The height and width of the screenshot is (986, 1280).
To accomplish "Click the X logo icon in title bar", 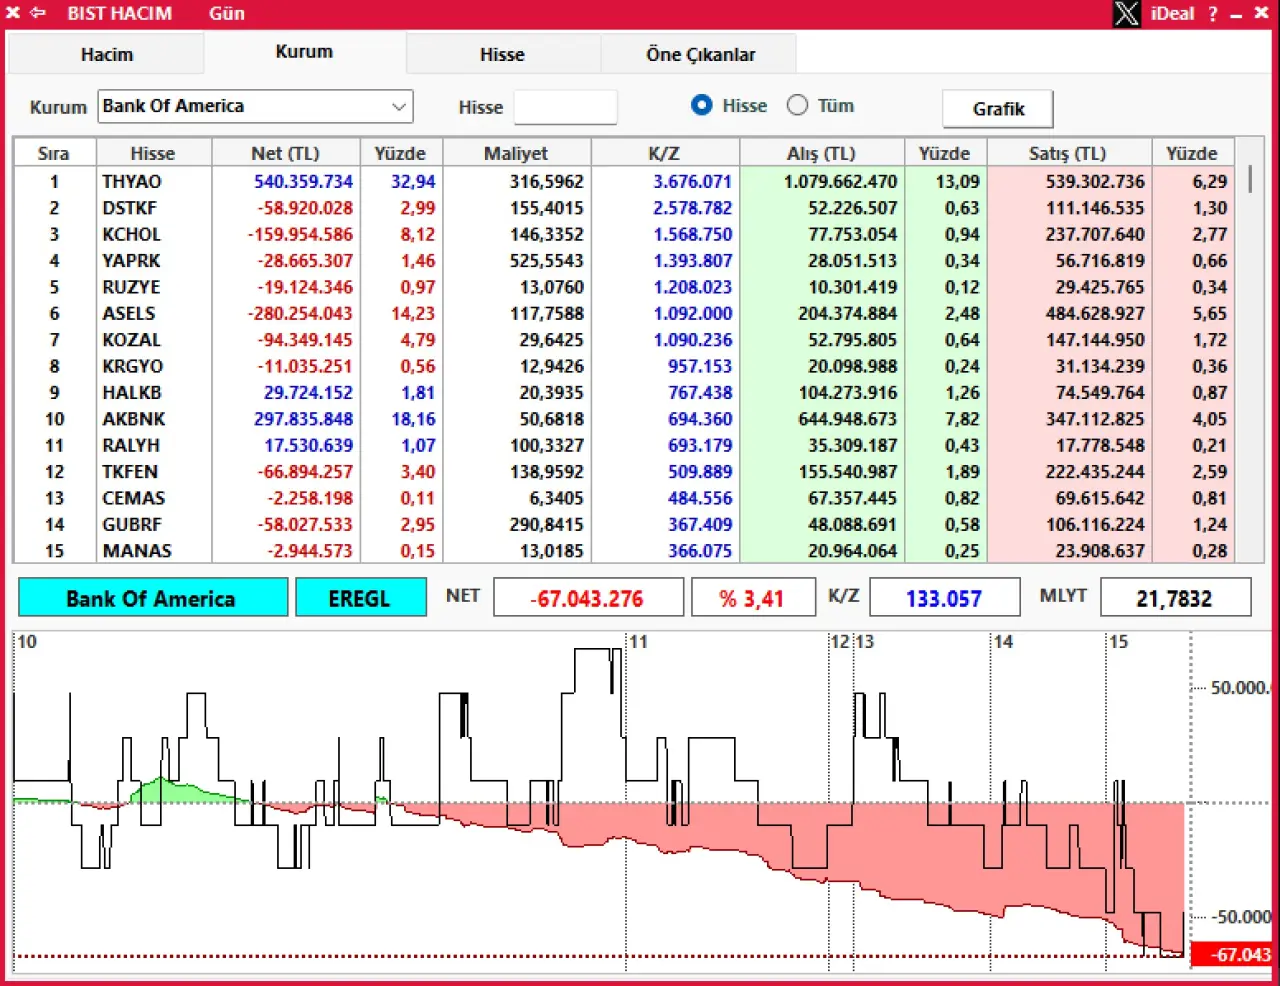I will [x=1127, y=14].
